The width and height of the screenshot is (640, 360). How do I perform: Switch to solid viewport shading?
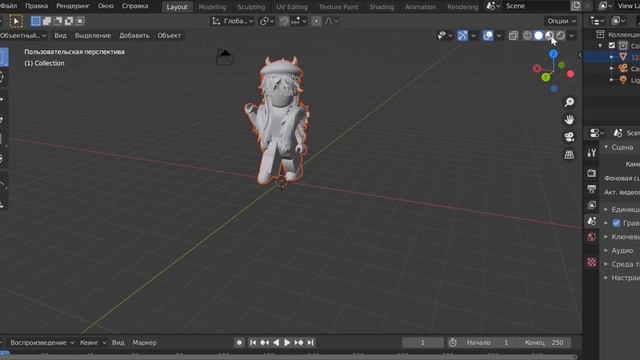[x=538, y=36]
